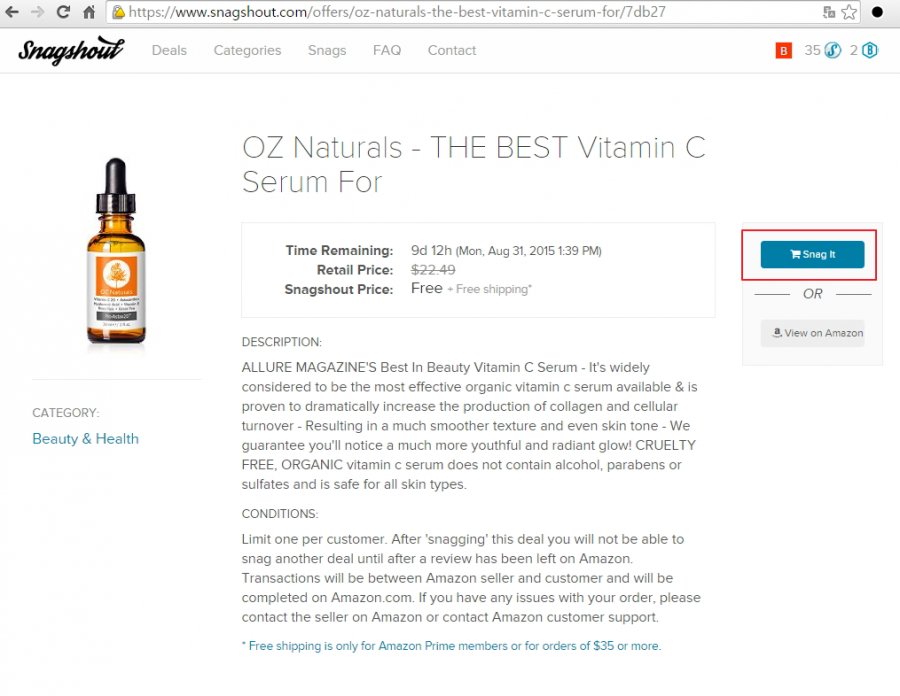Screen dimensions: 900x696
Task: Click the blue Snag It button
Action: (x=812, y=254)
